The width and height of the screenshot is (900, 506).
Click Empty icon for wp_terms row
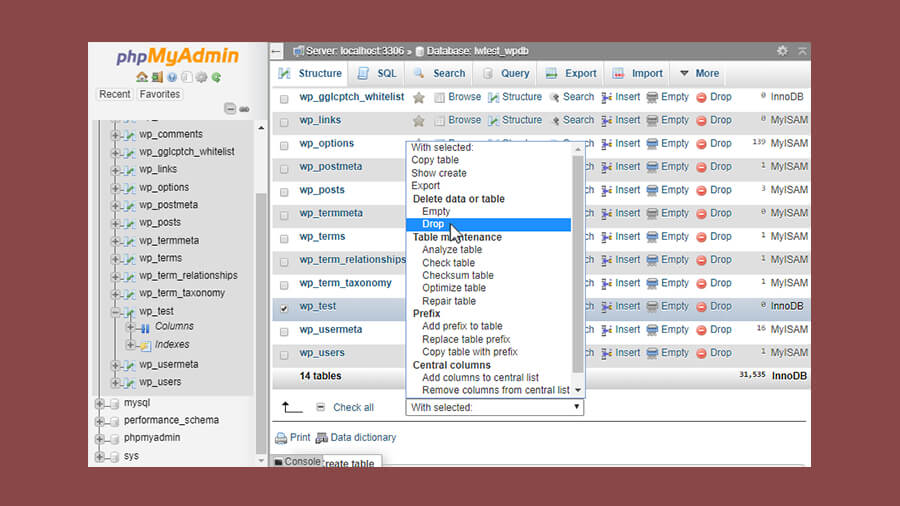click(x=652, y=237)
